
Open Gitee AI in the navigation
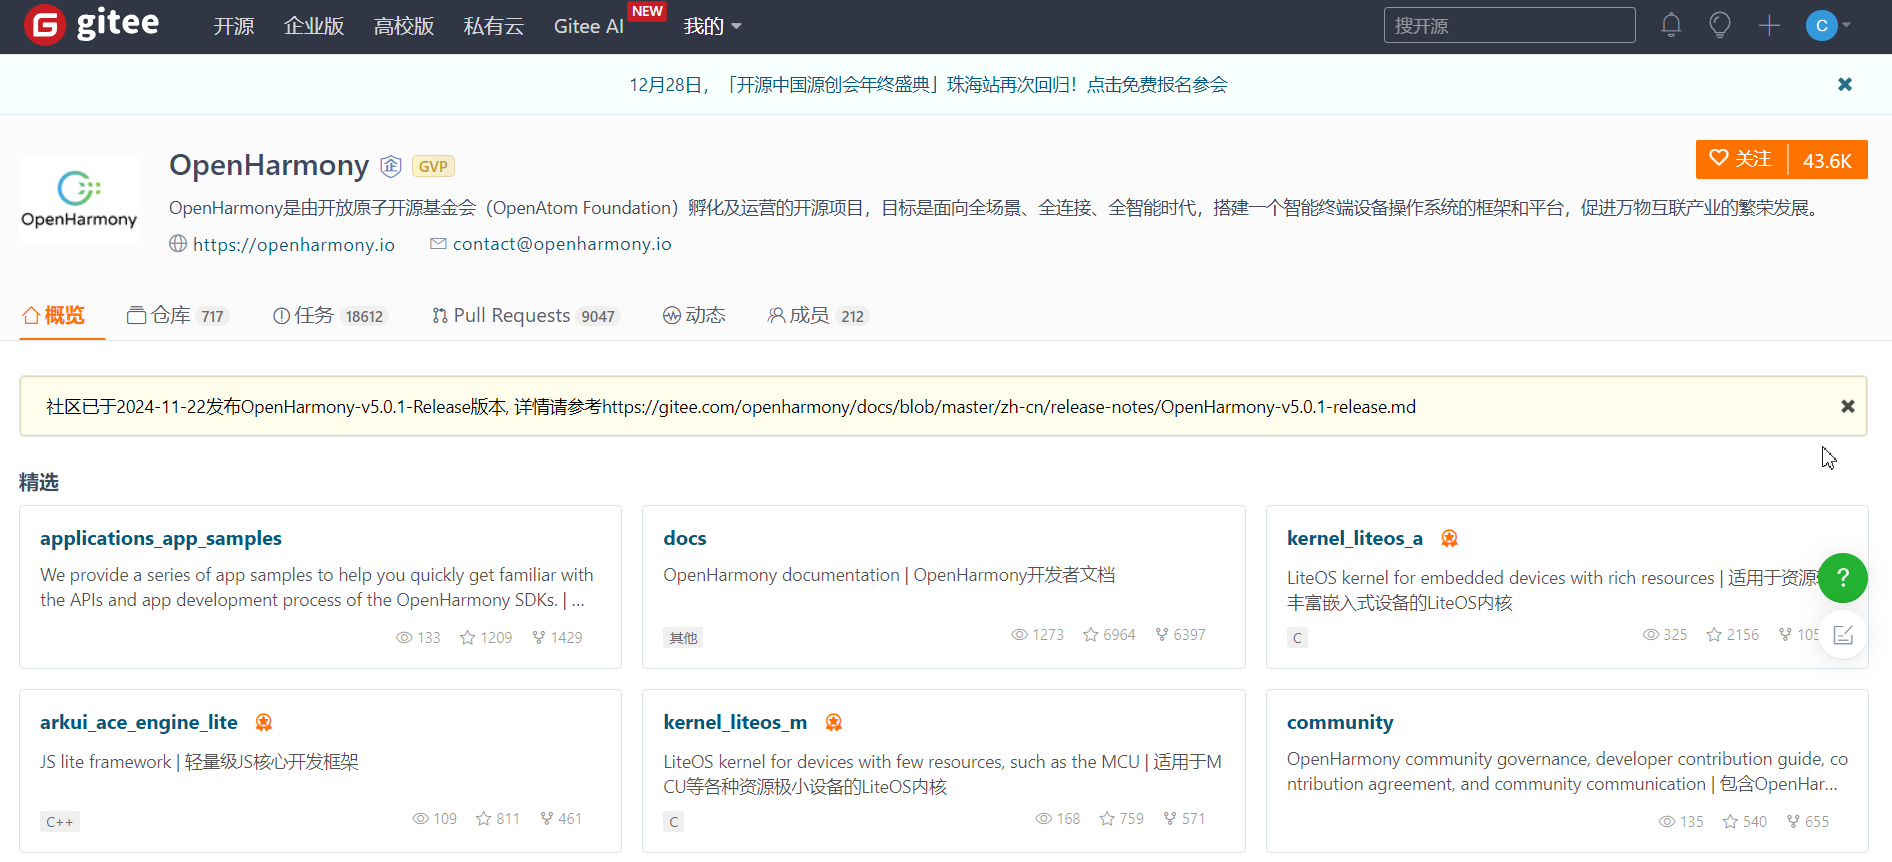pos(589,26)
